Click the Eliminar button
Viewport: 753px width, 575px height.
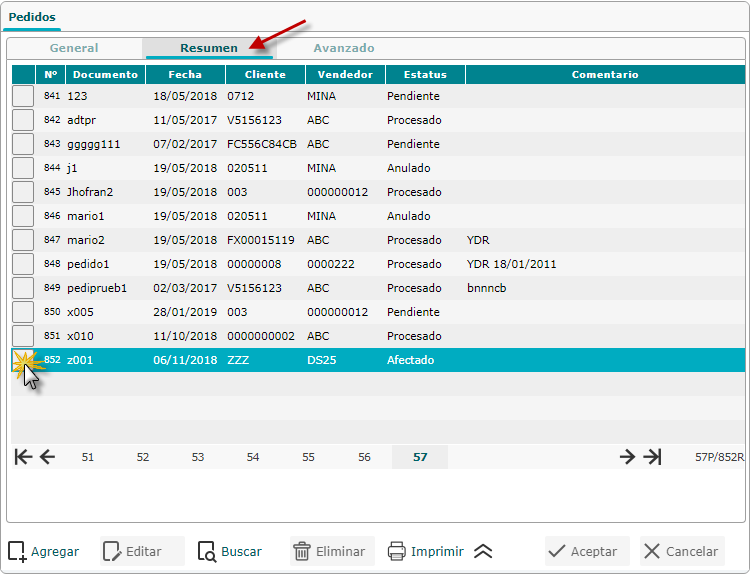pos(332,551)
